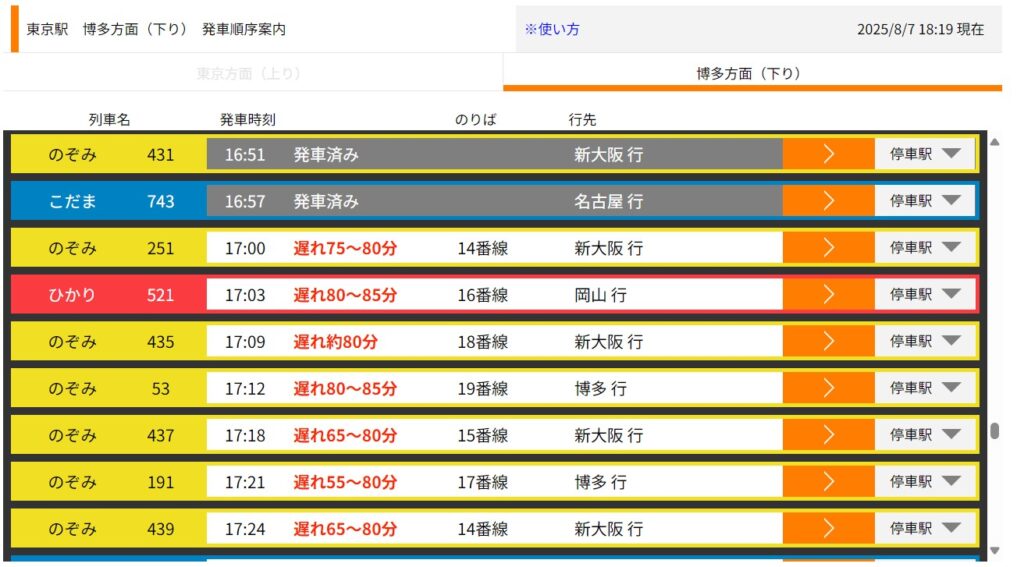Open the ※使い方 help link
The image size is (1024, 567).
pos(552,29)
